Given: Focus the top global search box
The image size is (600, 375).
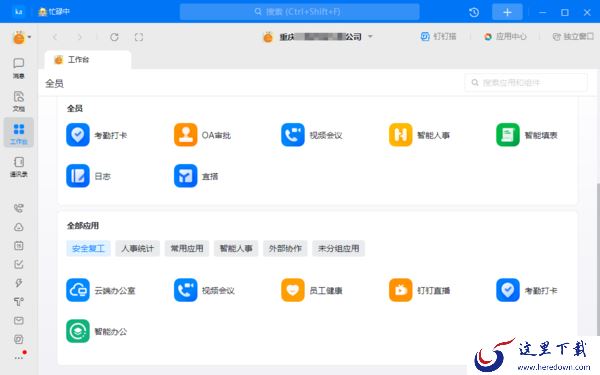Looking at the screenshot, I should pos(300,12).
